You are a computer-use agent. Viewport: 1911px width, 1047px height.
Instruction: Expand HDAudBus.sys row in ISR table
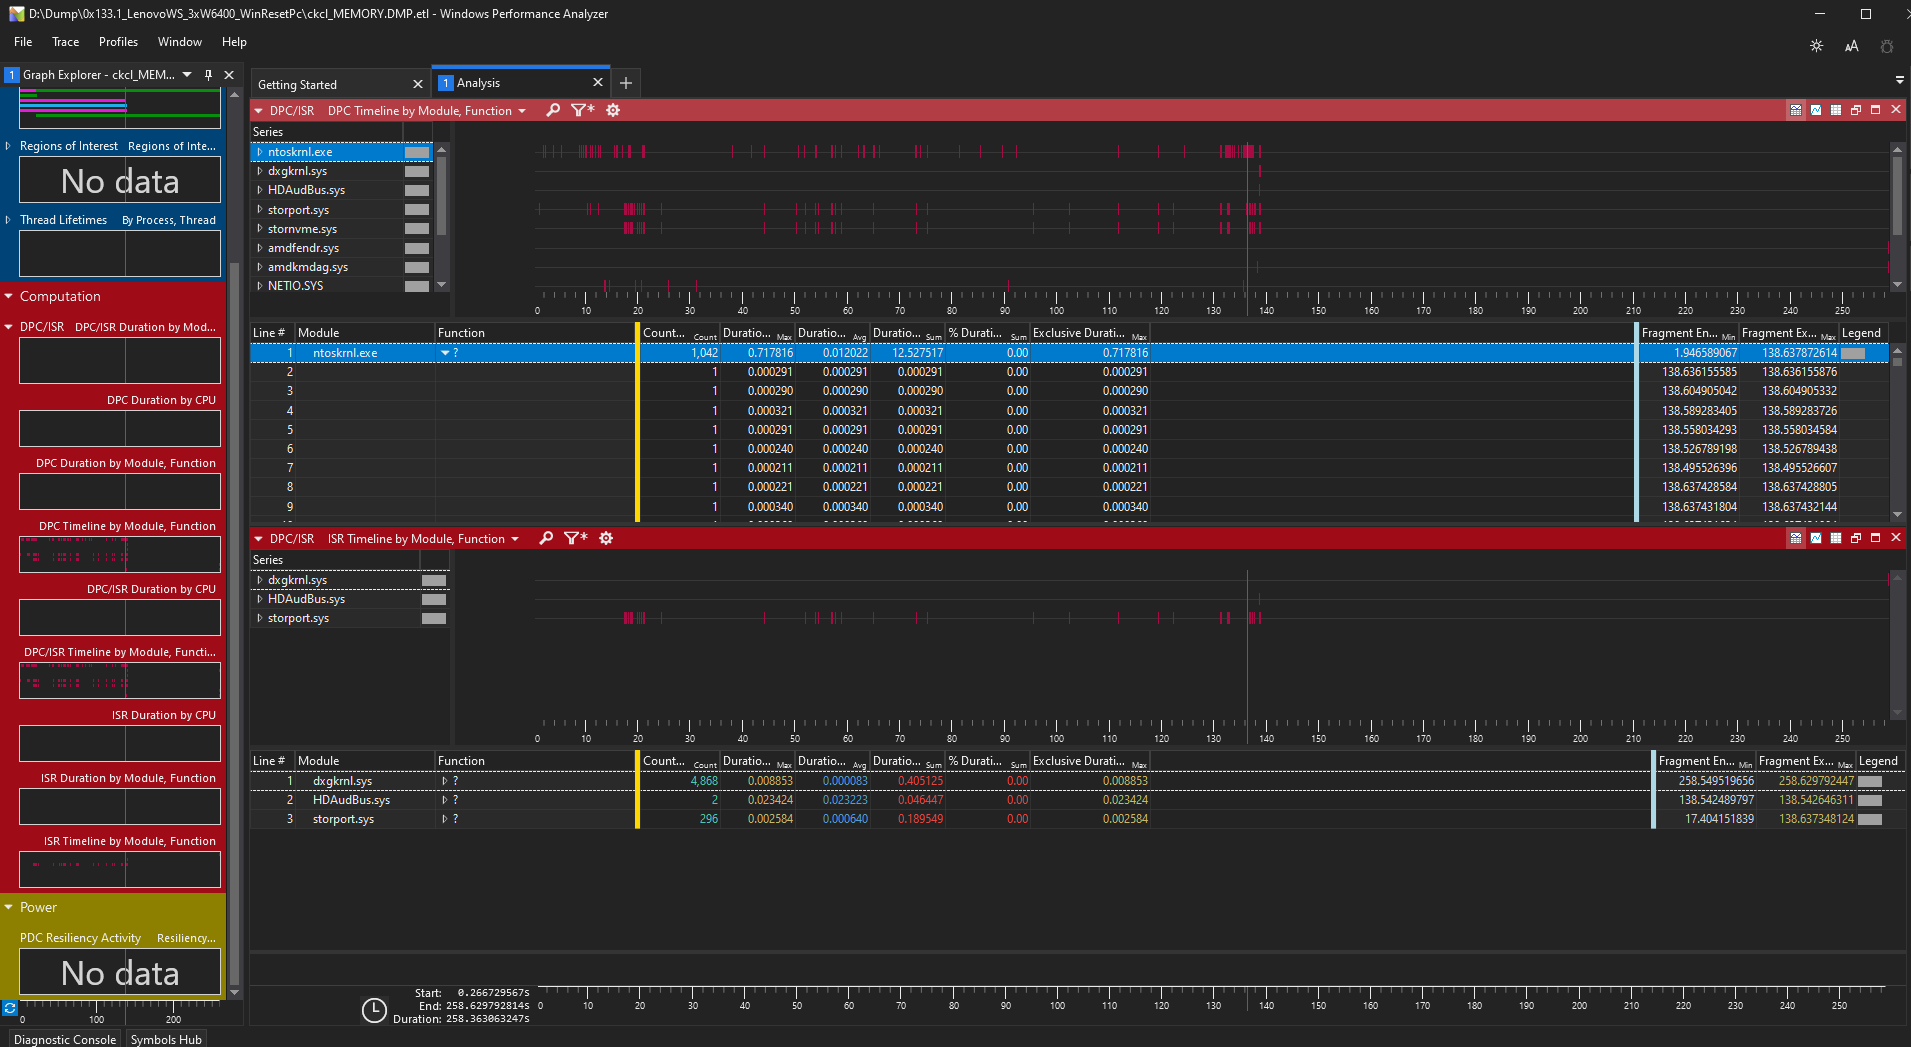[444, 800]
